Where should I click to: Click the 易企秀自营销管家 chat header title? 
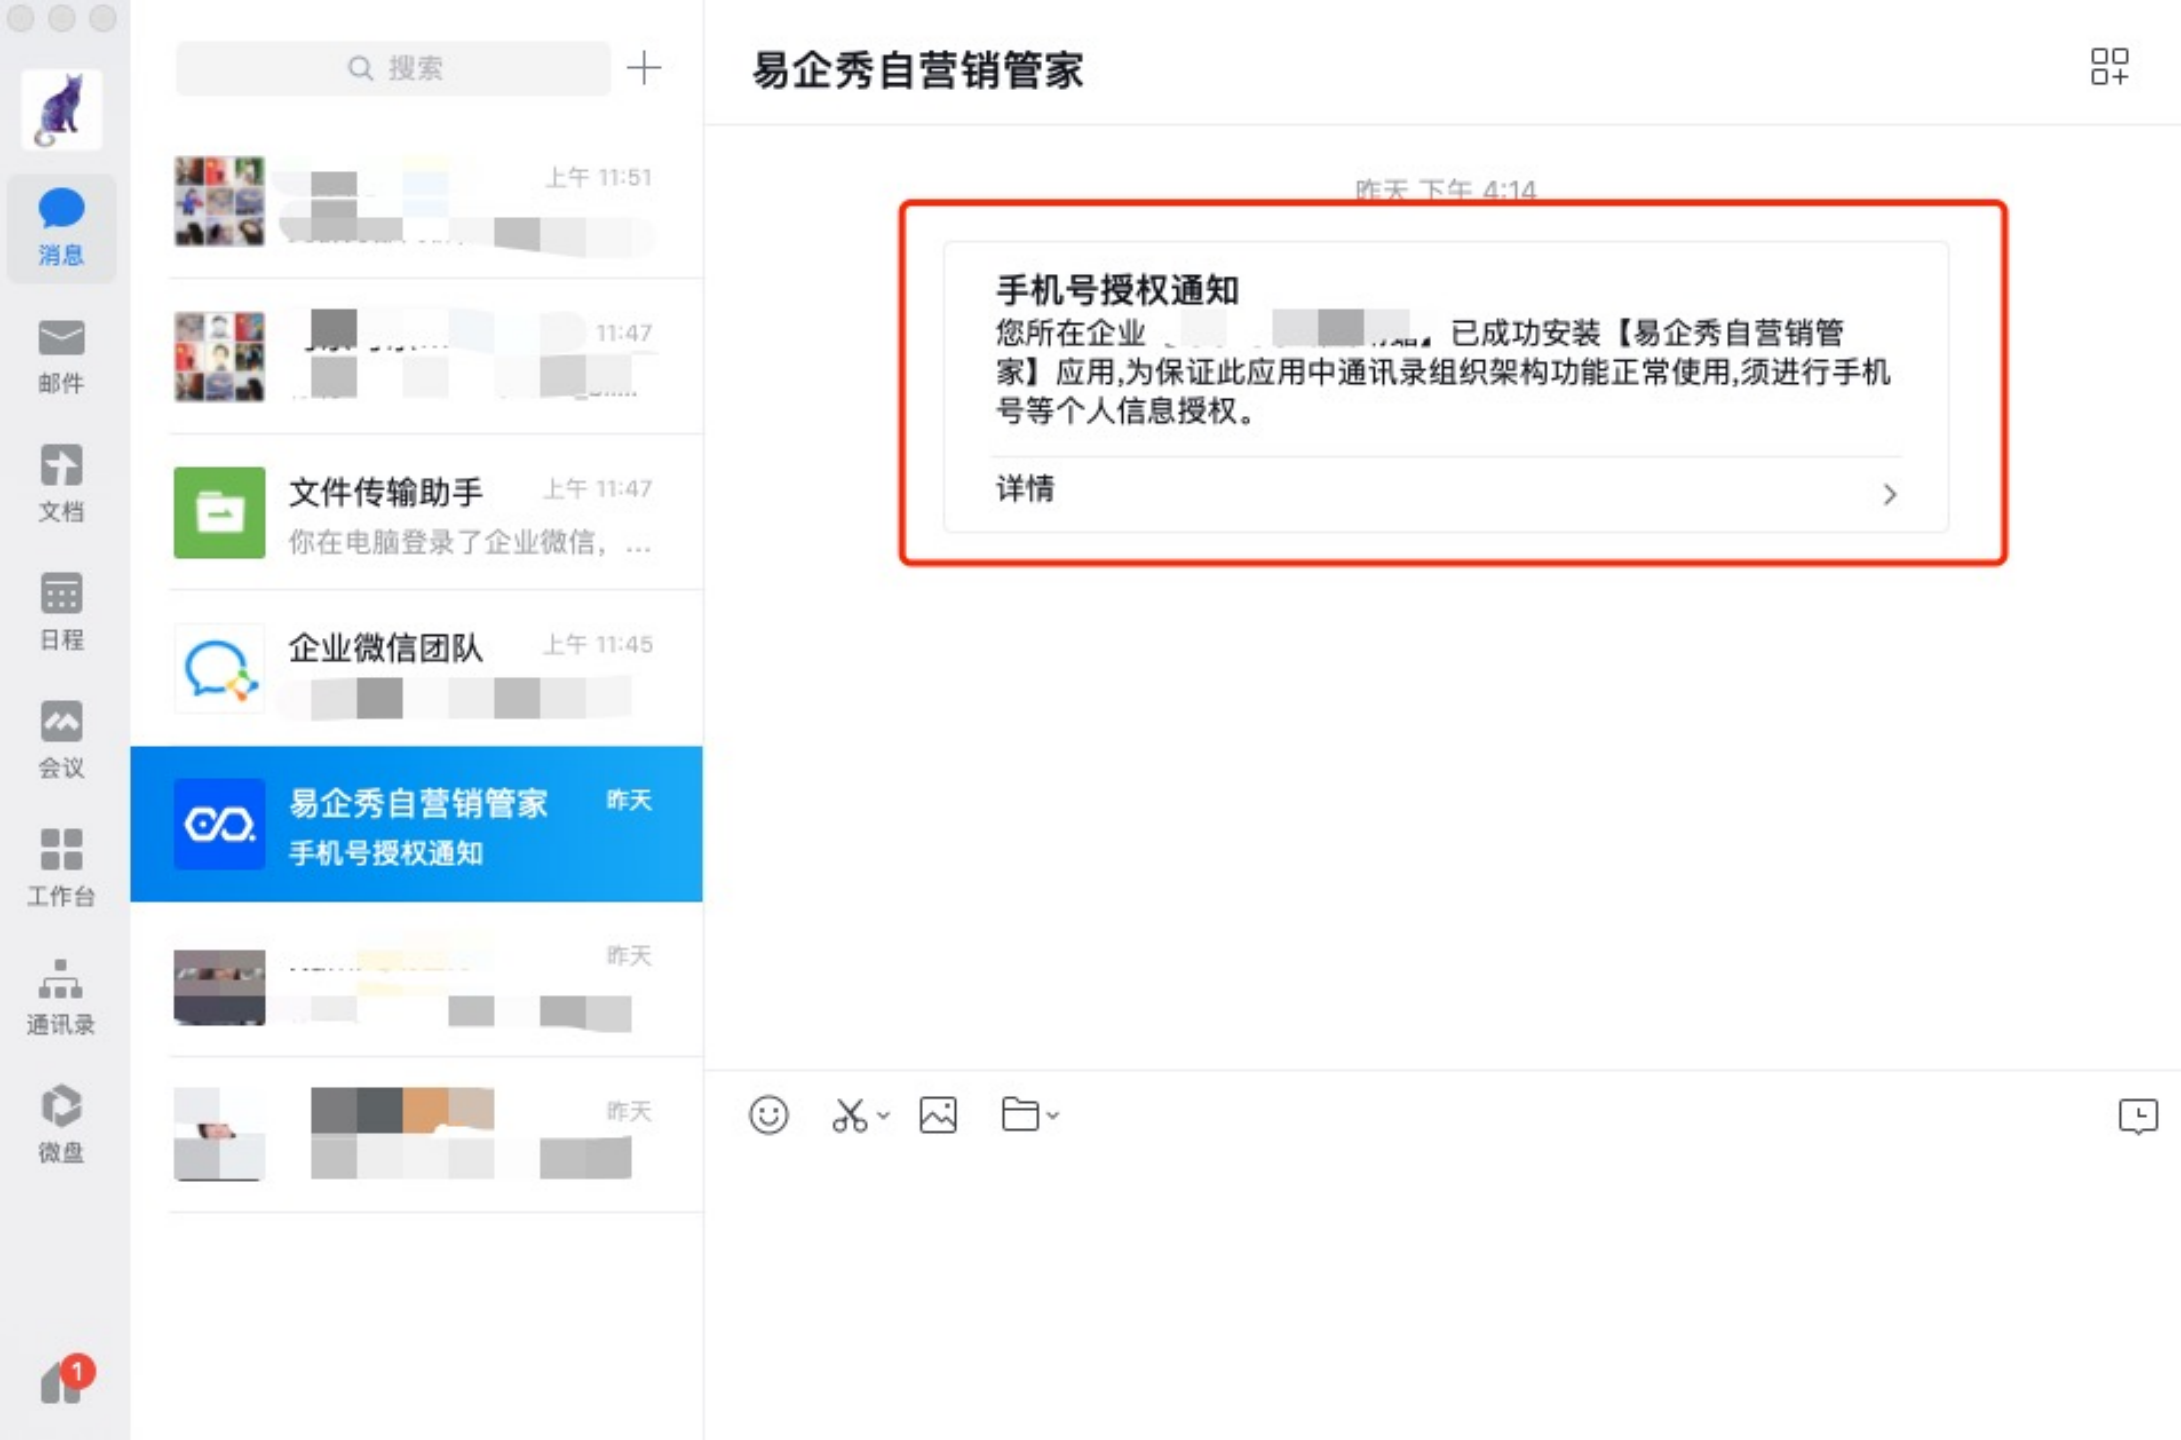[917, 70]
